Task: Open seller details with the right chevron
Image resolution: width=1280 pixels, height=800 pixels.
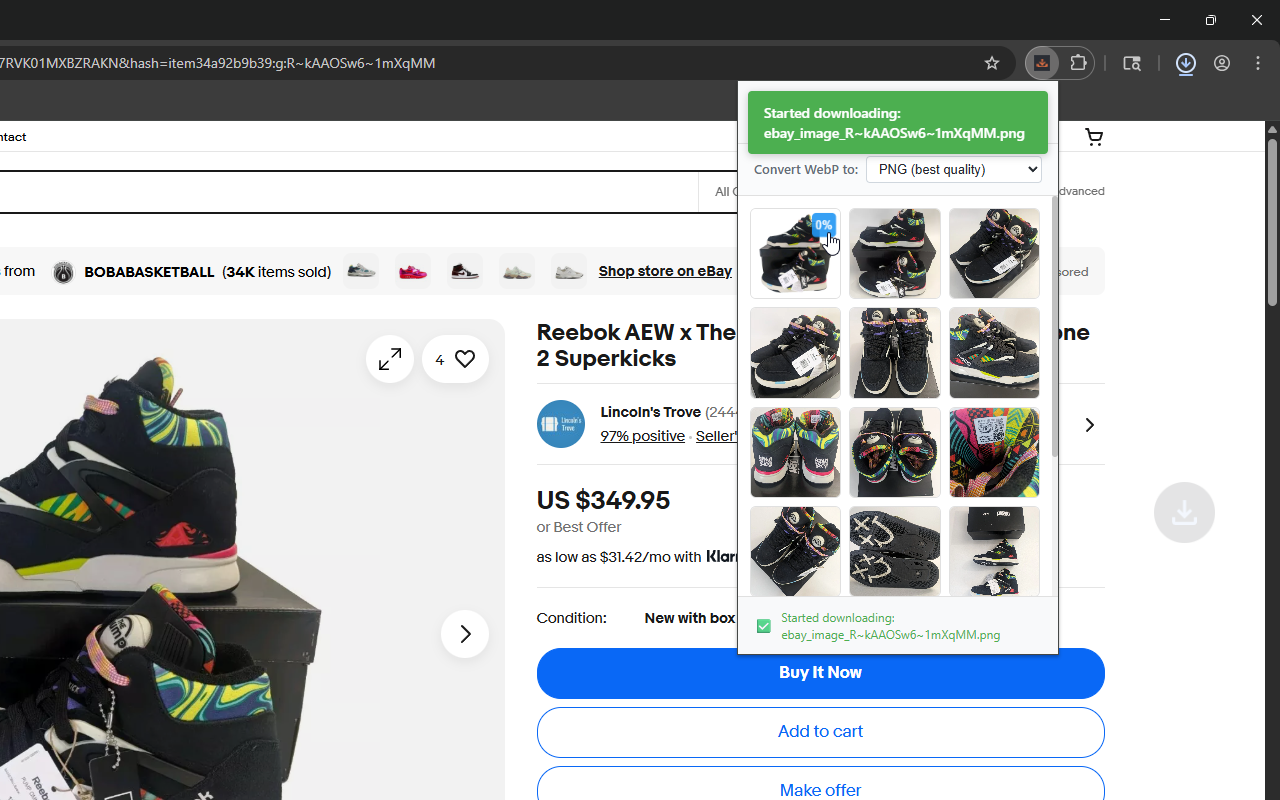Action: pyautogui.click(x=1090, y=425)
